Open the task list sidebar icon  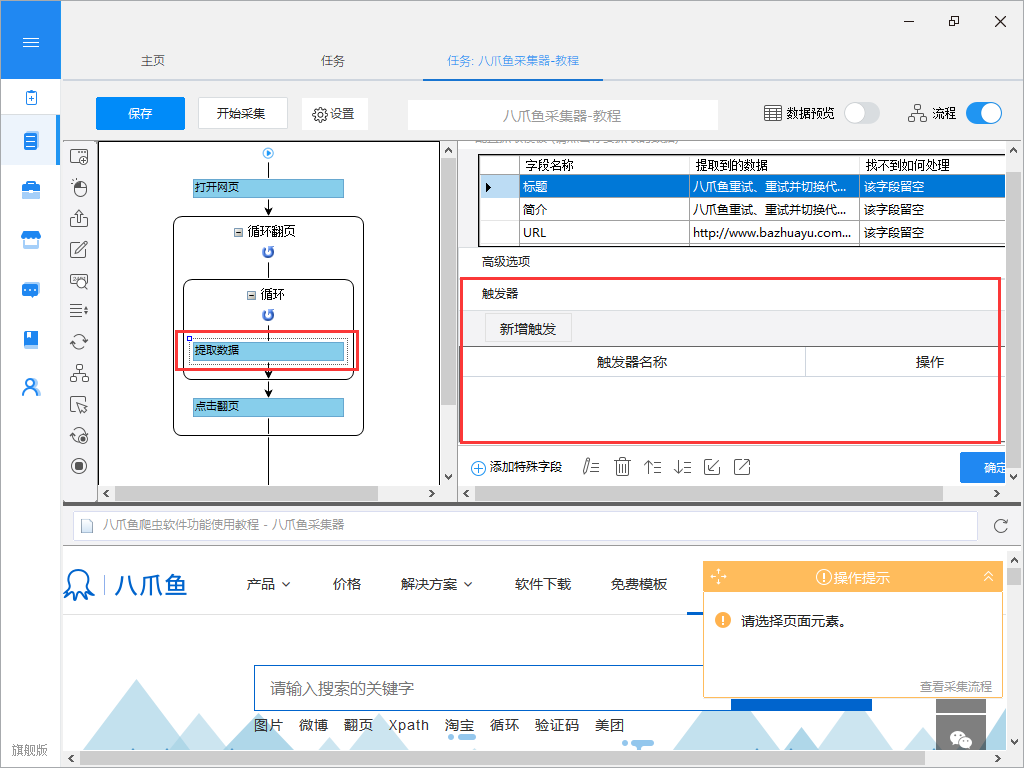[31, 140]
